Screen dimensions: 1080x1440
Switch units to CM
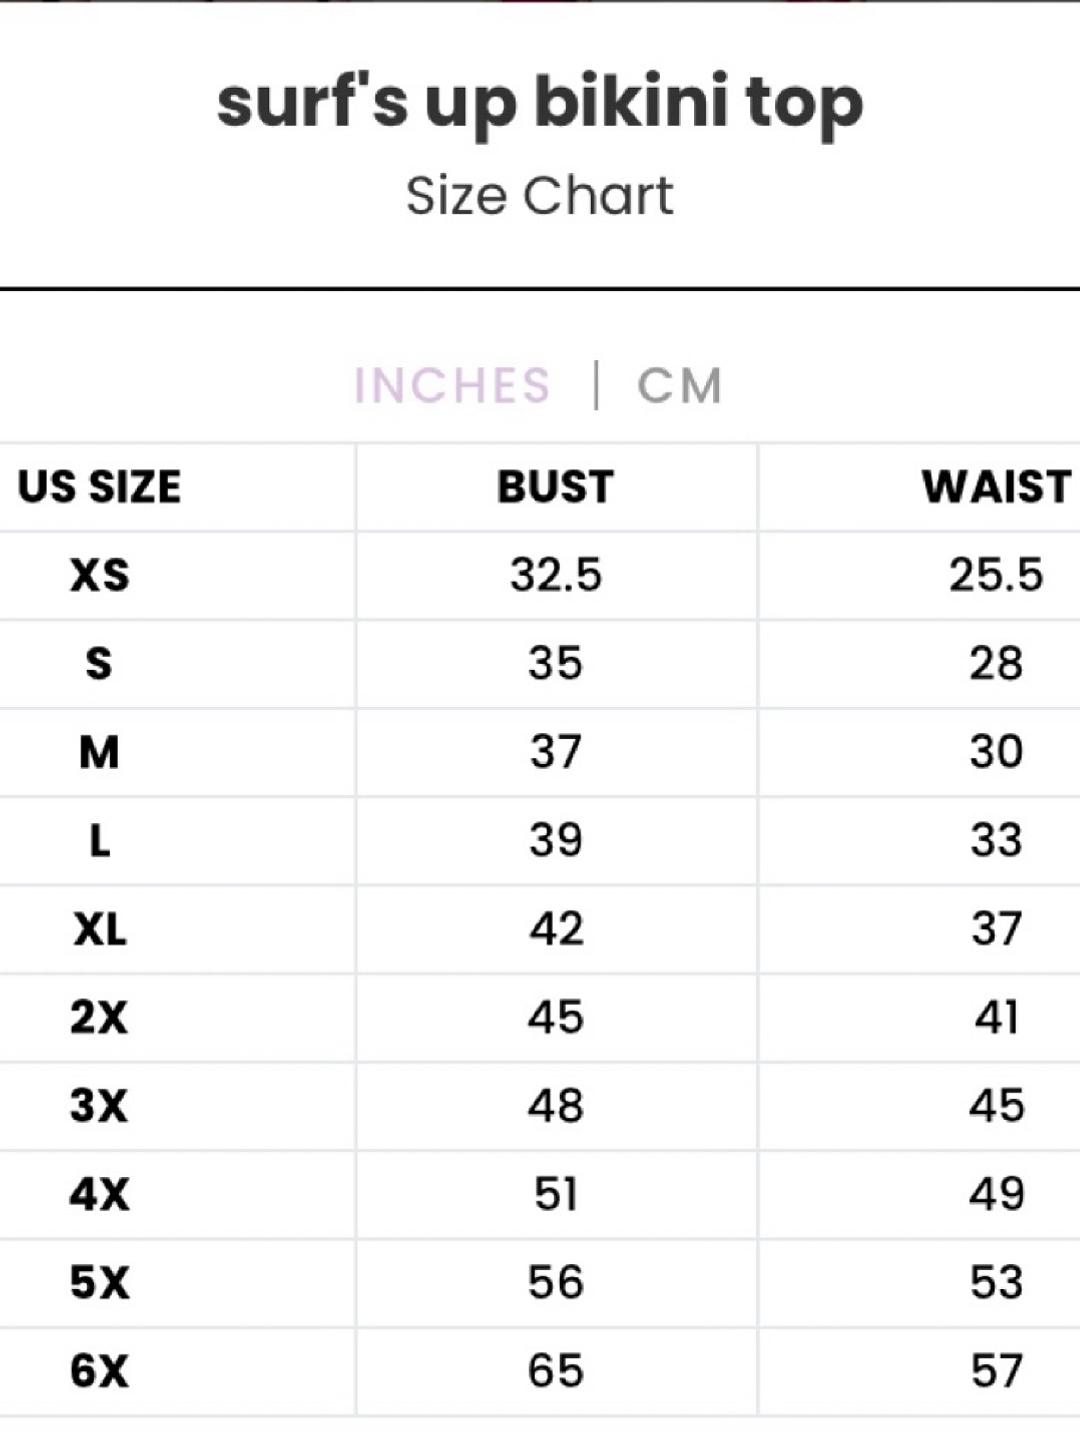(x=679, y=386)
